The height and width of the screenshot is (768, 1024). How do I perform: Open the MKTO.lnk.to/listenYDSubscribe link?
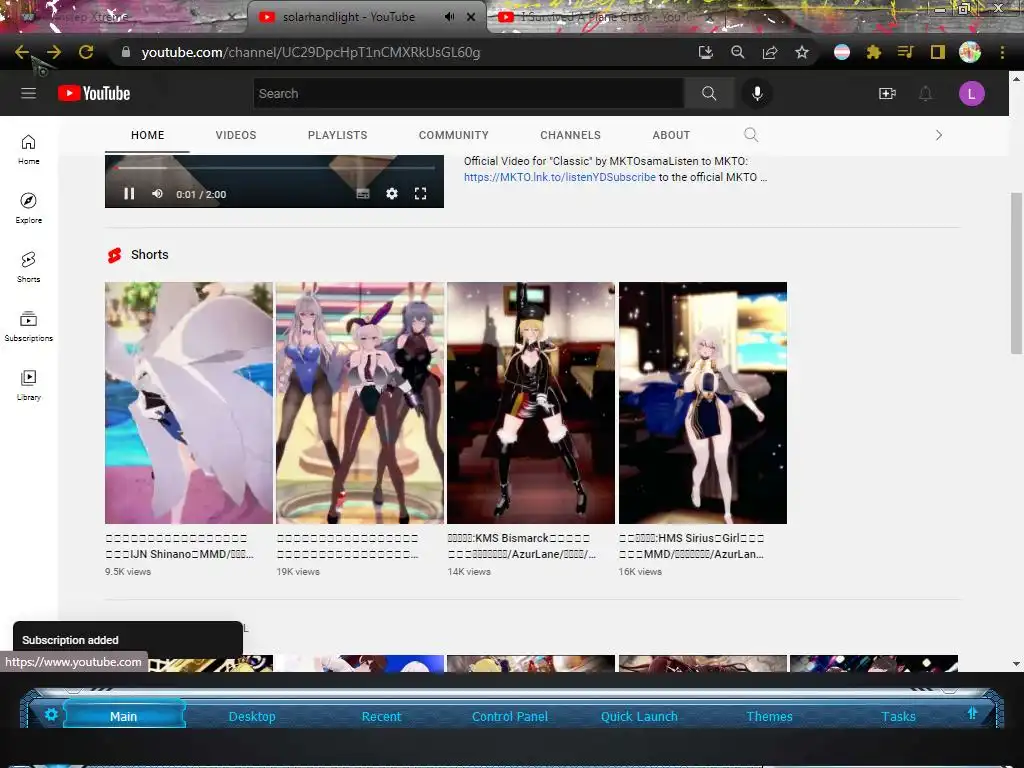coord(560,177)
